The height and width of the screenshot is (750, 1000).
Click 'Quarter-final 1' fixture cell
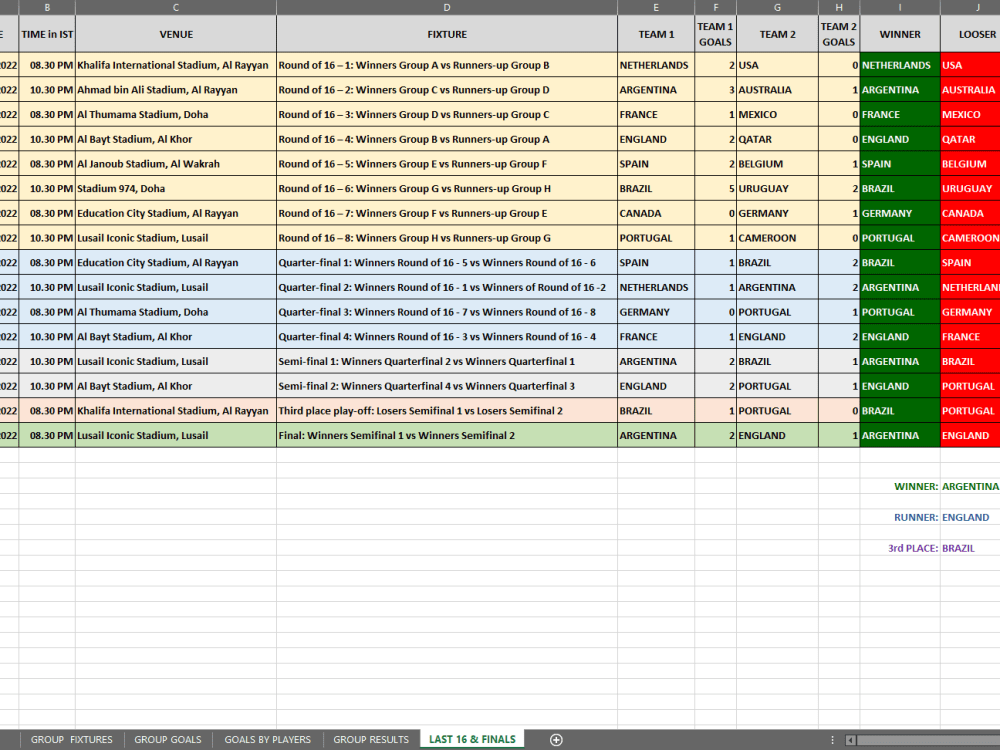point(446,263)
